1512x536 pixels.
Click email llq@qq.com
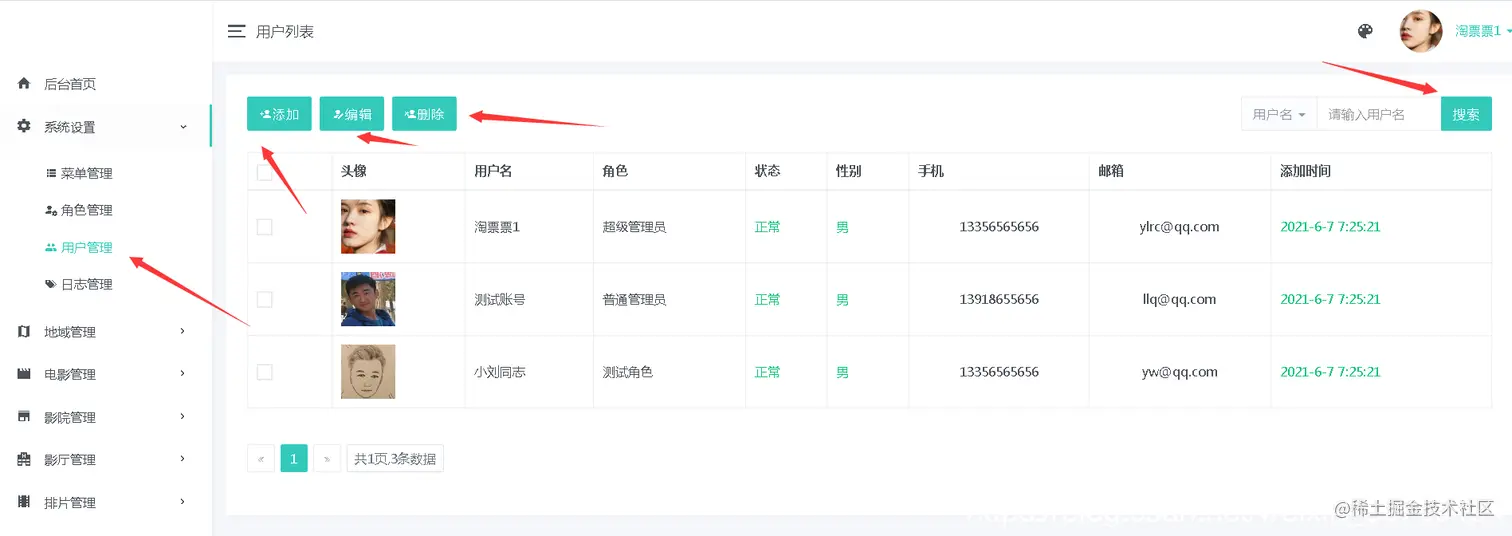[x=1179, y=299]
